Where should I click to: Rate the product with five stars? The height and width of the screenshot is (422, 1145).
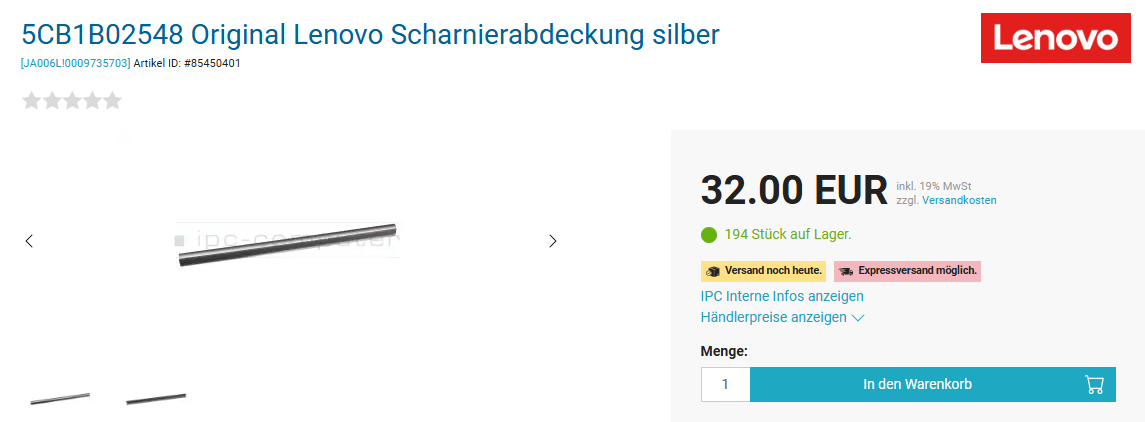[112, 101]
